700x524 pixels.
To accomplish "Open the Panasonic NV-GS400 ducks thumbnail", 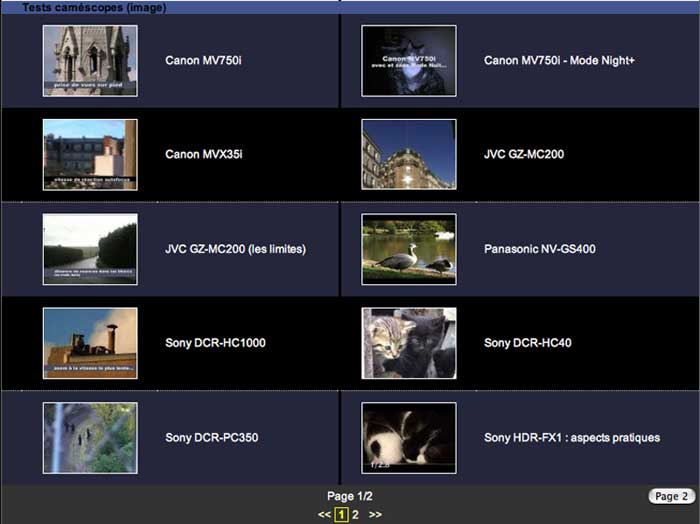I will click(x=409, y=249).
